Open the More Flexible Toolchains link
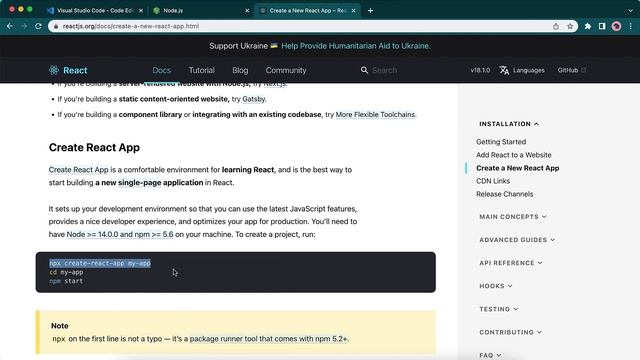The height and width of the screenshot is (360, 640). pos(375,115)
